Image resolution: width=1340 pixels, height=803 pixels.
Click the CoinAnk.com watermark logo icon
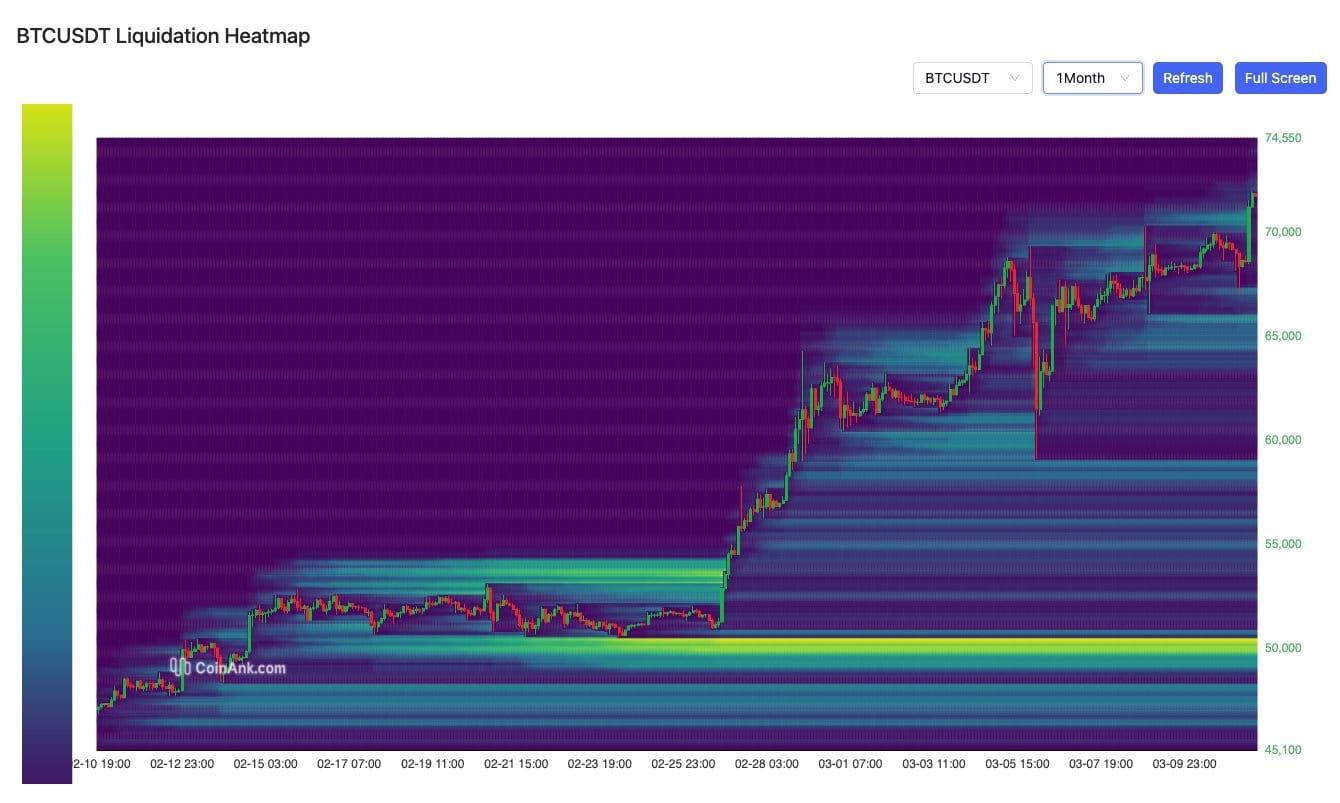182,665
